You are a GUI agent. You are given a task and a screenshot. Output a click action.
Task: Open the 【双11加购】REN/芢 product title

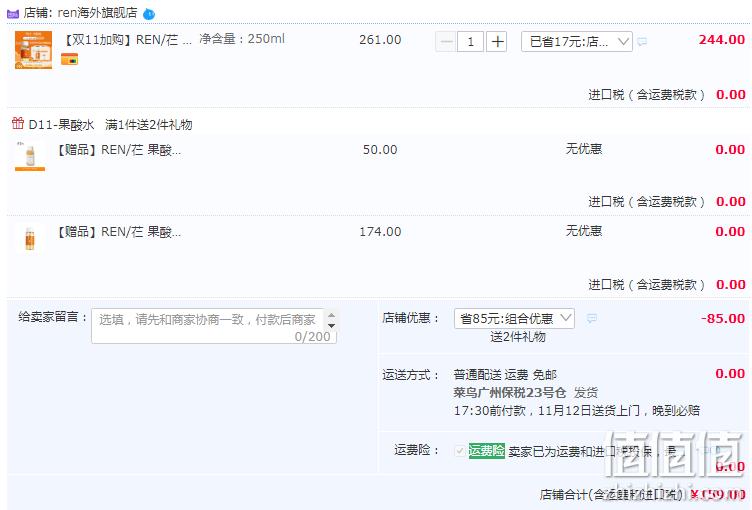(127, 39)
